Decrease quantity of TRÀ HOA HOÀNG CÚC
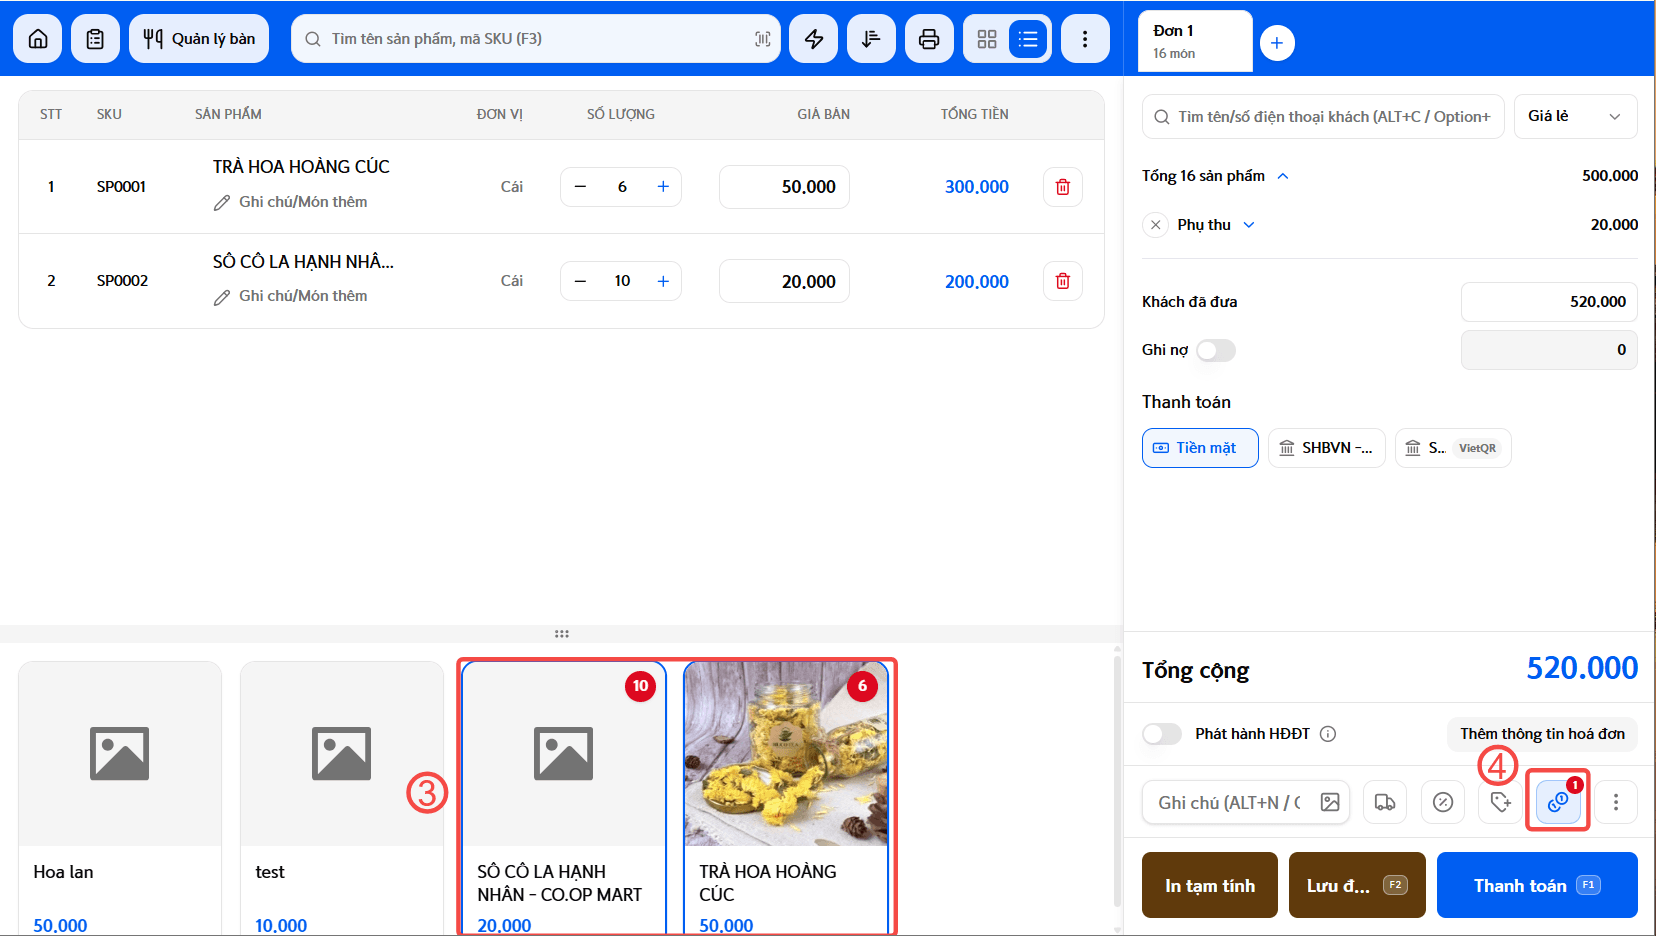1656x936 pixels. [x=580, y=187]
